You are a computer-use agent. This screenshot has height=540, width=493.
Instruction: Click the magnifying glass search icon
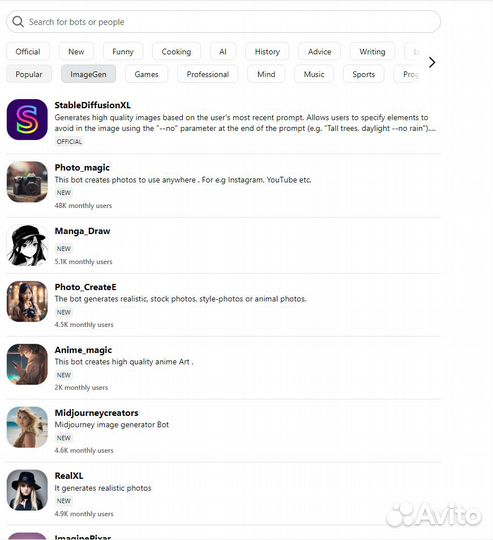point(18,22)
